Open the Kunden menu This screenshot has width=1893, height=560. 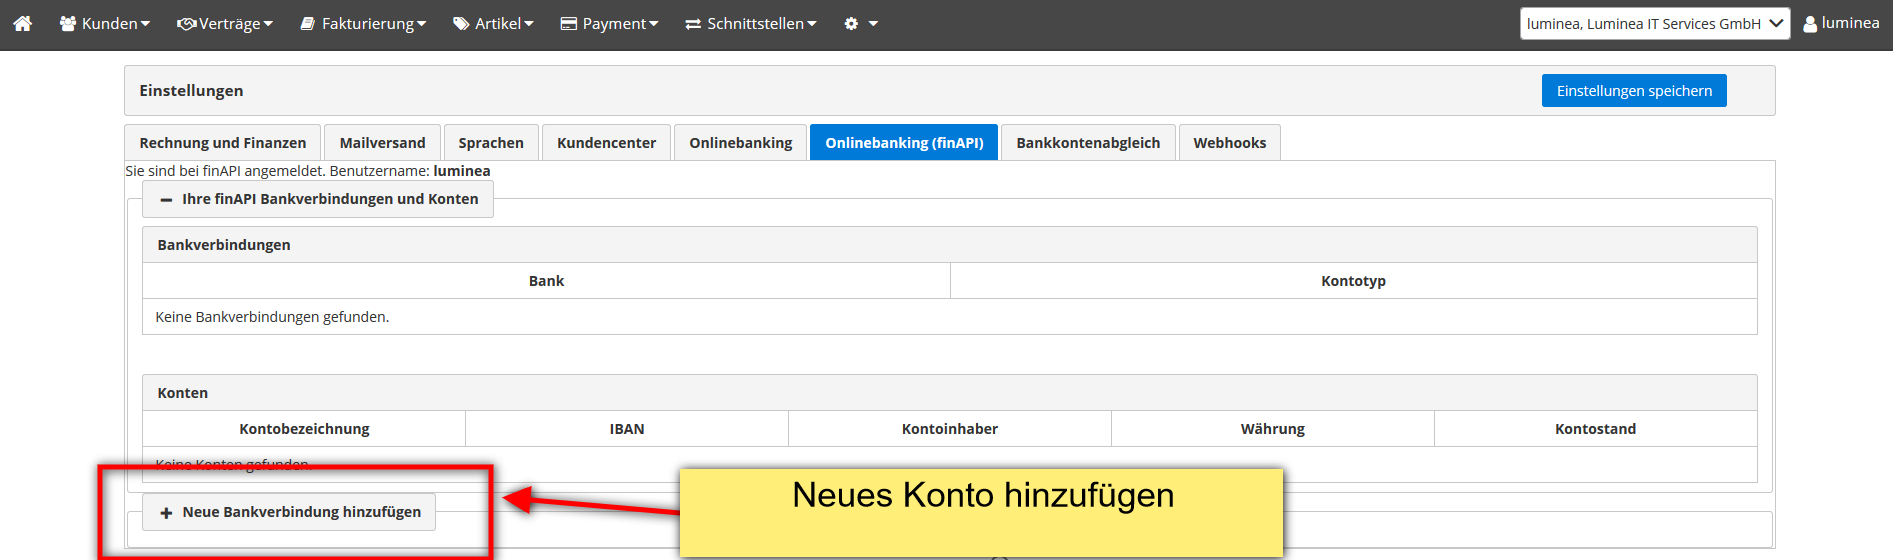click(x=105, y=24)
